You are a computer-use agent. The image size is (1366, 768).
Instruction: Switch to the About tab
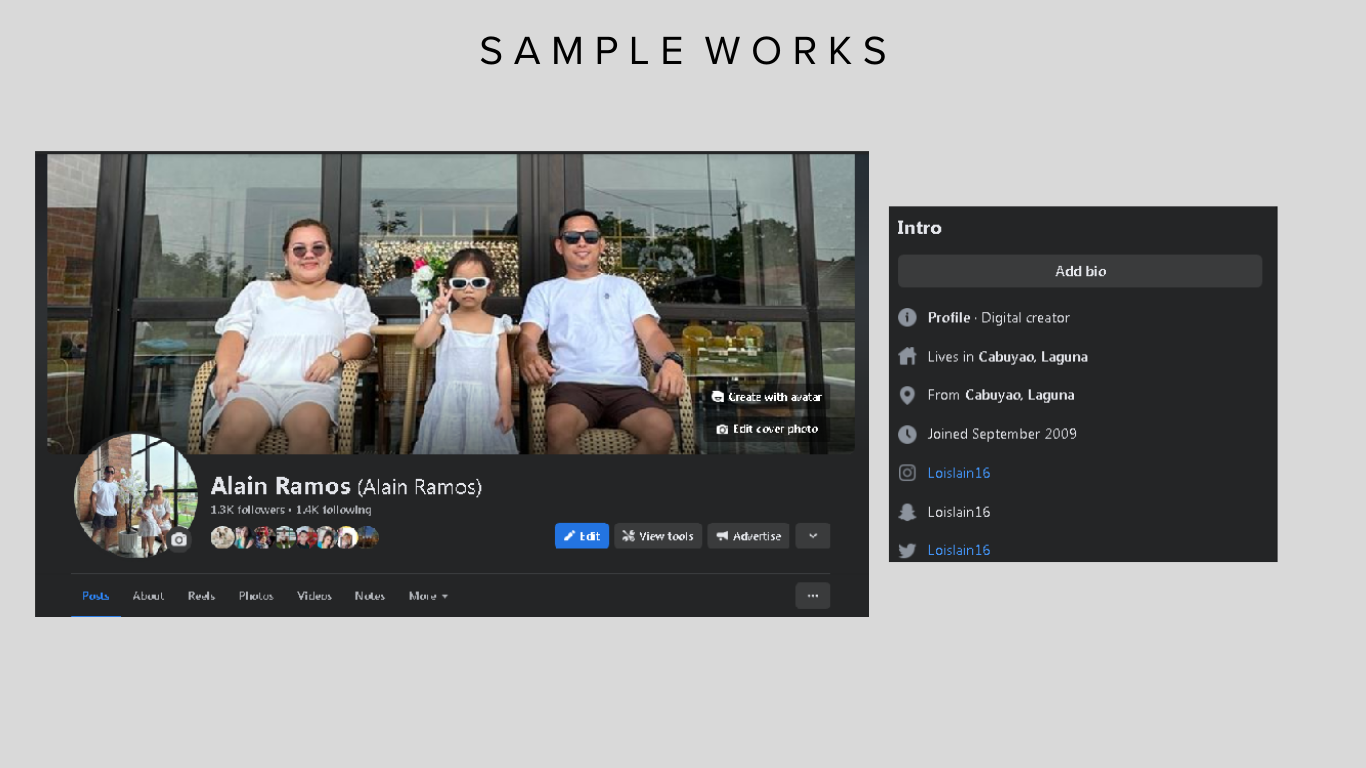pos(148,596)
